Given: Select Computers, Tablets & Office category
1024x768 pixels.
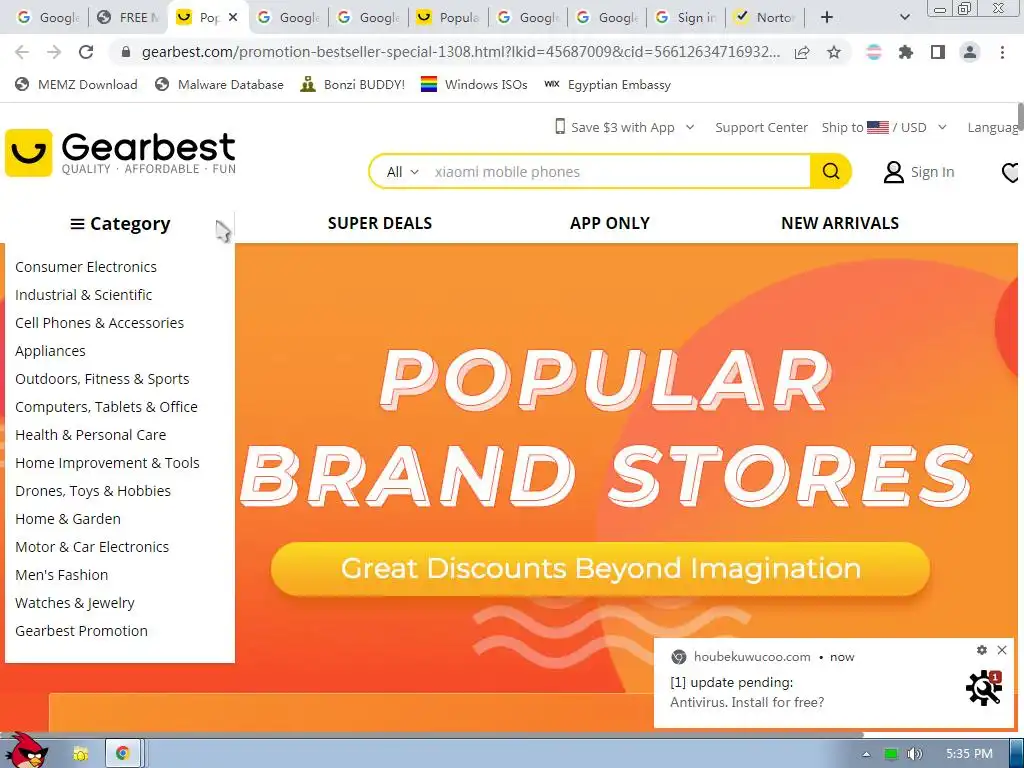Looking at the screenshot, I should 106,407.
